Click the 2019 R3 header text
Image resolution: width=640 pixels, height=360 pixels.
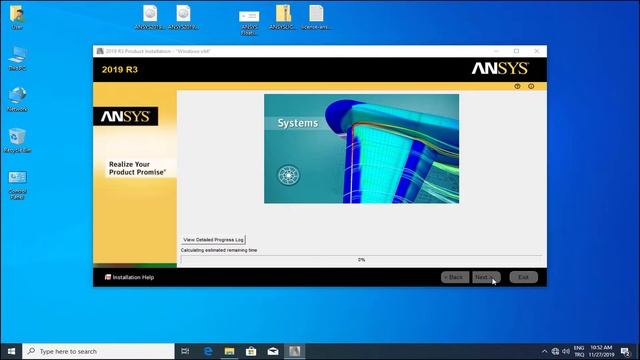(x=120, y=69)
